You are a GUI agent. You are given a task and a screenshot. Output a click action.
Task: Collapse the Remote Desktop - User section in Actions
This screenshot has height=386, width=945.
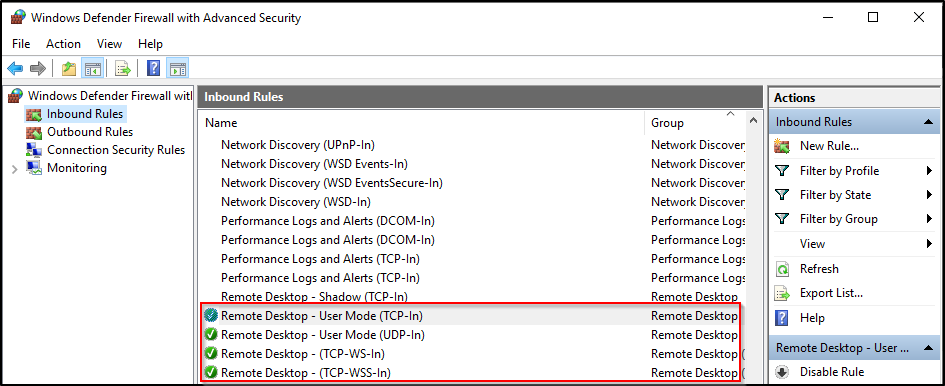click(x=928, y=348)
